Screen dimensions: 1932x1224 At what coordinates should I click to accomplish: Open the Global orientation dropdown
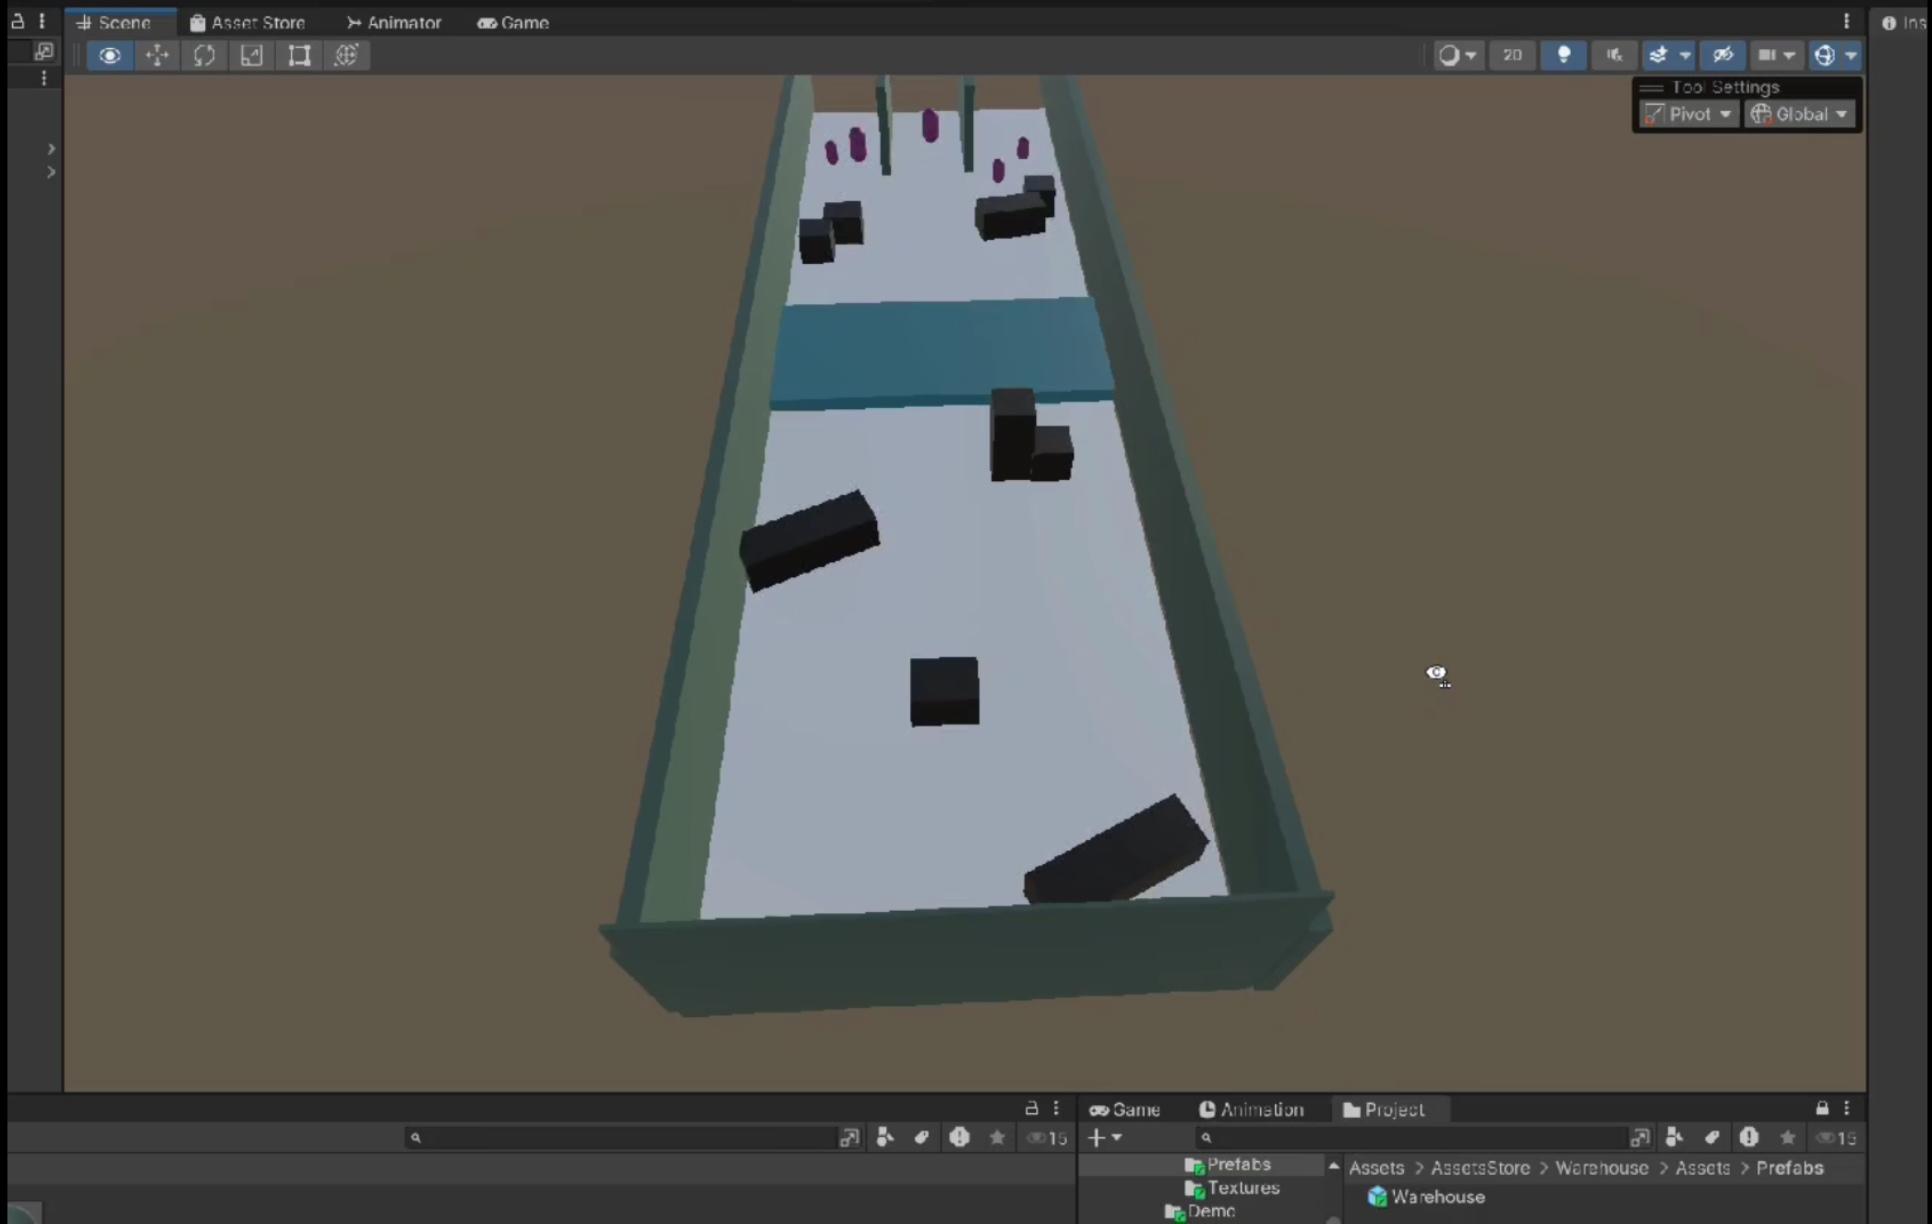(1800, 114)
